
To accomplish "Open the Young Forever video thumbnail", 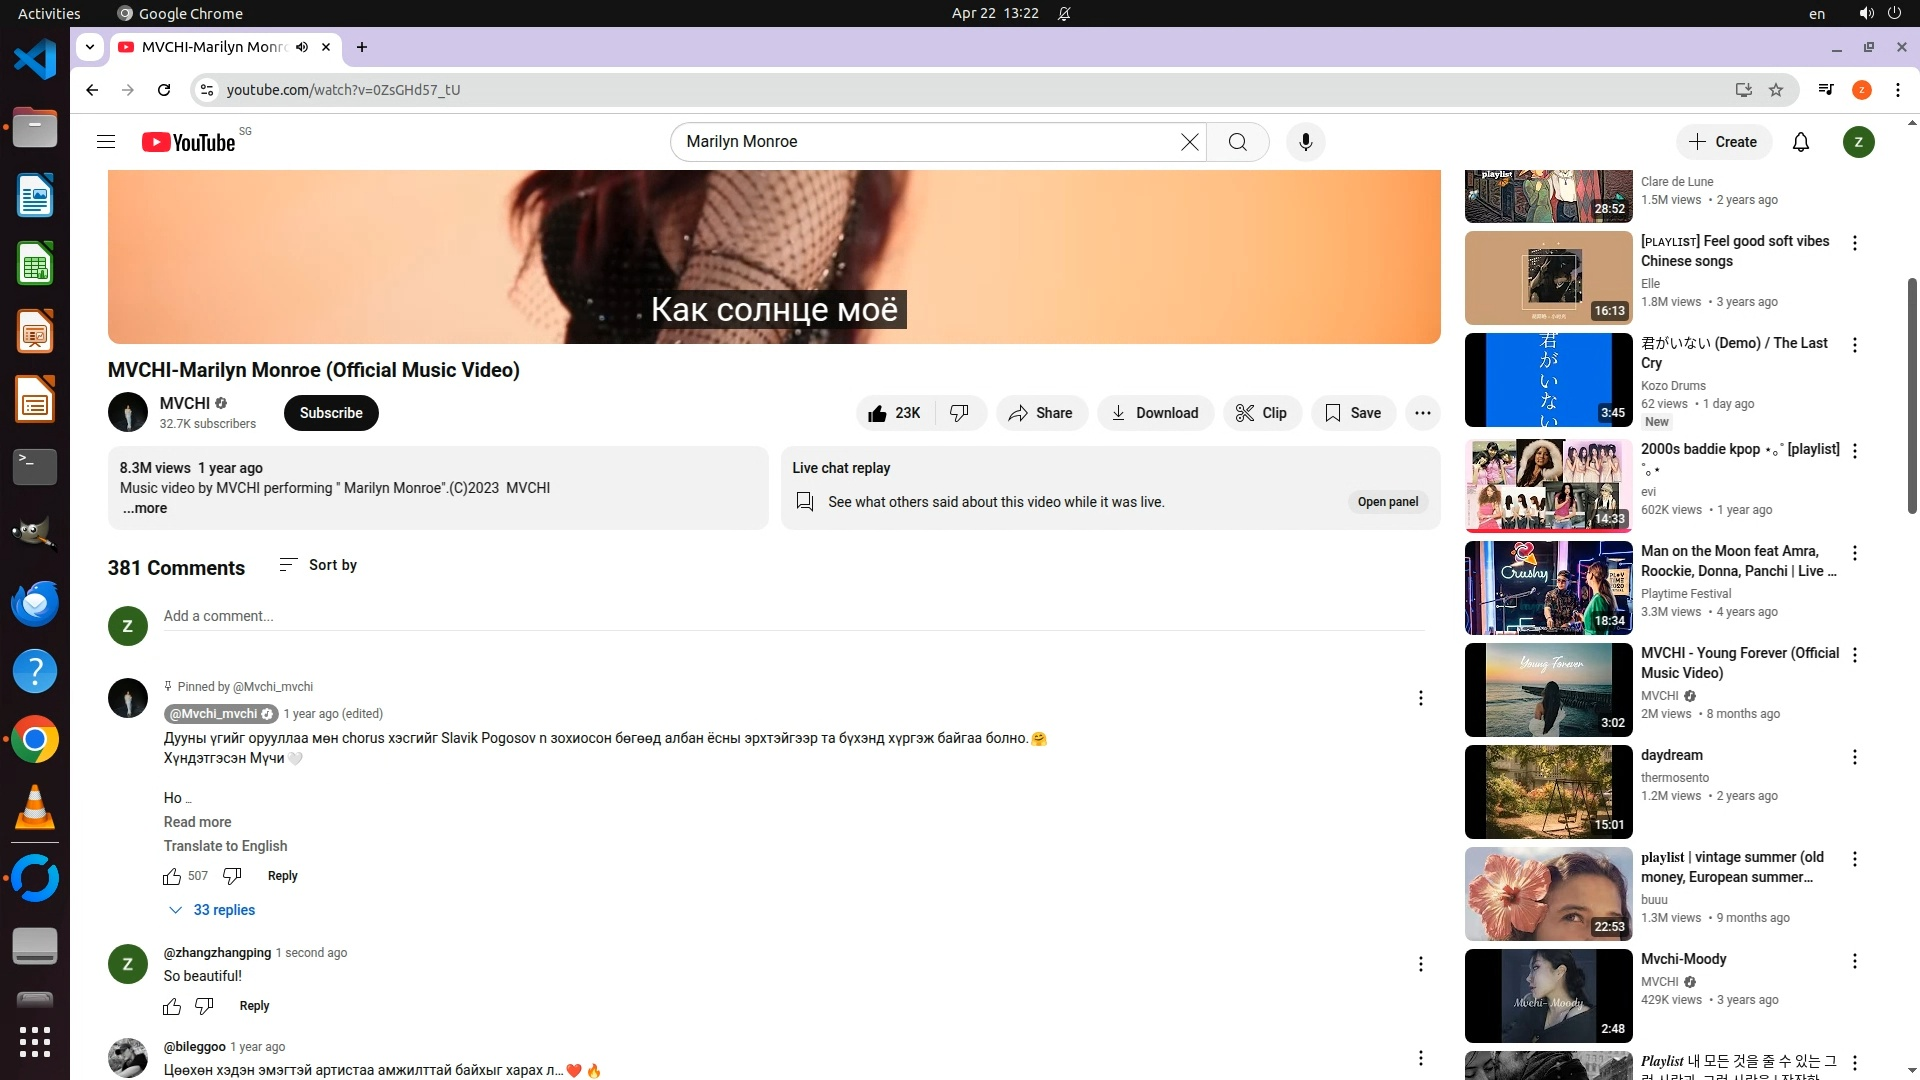I will (x=1548, y=690).
